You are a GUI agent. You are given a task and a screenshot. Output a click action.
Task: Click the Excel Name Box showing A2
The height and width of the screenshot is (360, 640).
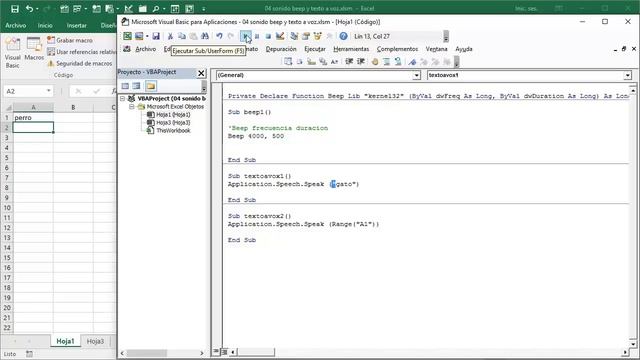28,91
